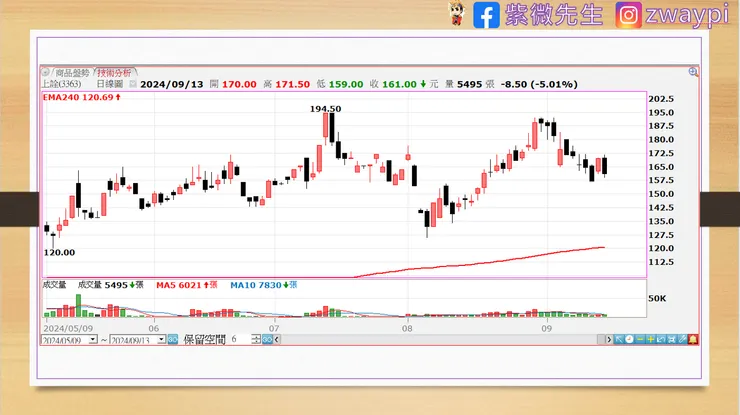Image resolution: width=740 pixels, height=415 pixels.
Task: Click the 保留空間 spinner arrows
Action: (256, 339)
